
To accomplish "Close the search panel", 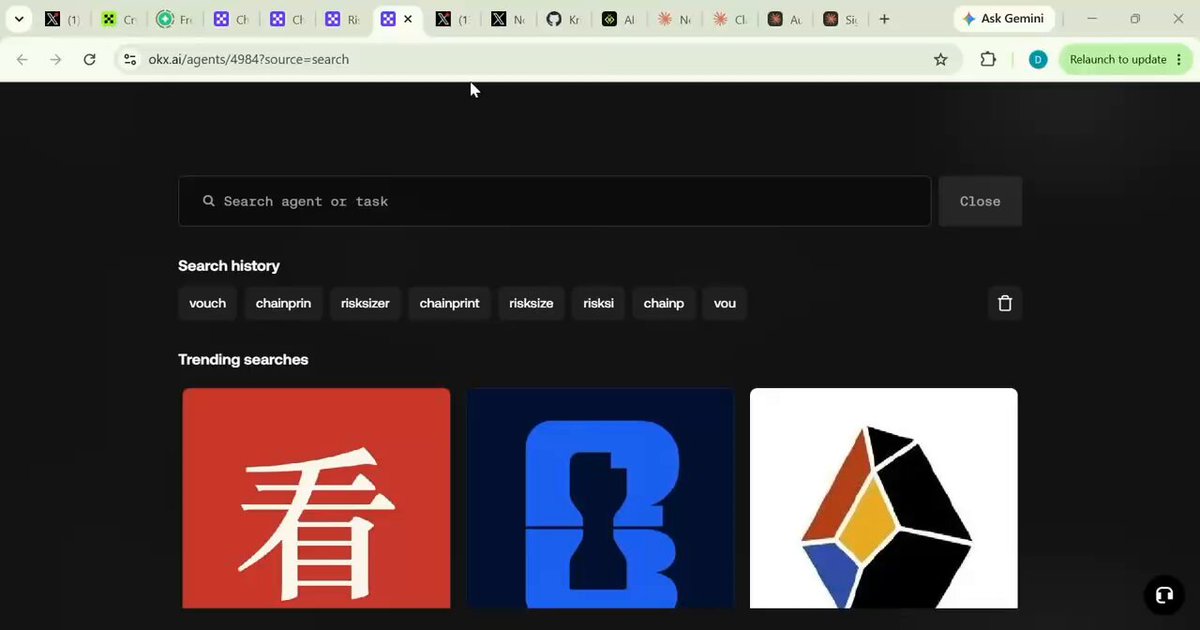I will click(x=980, y=201).
